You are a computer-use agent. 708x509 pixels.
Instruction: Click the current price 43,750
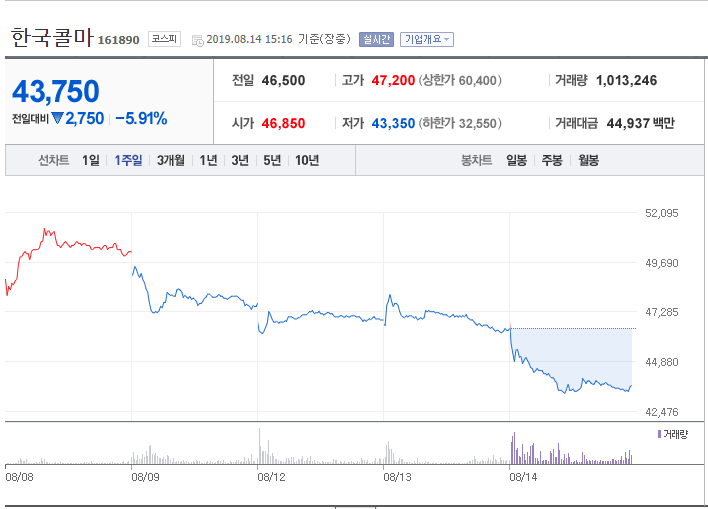click(56, 91)
